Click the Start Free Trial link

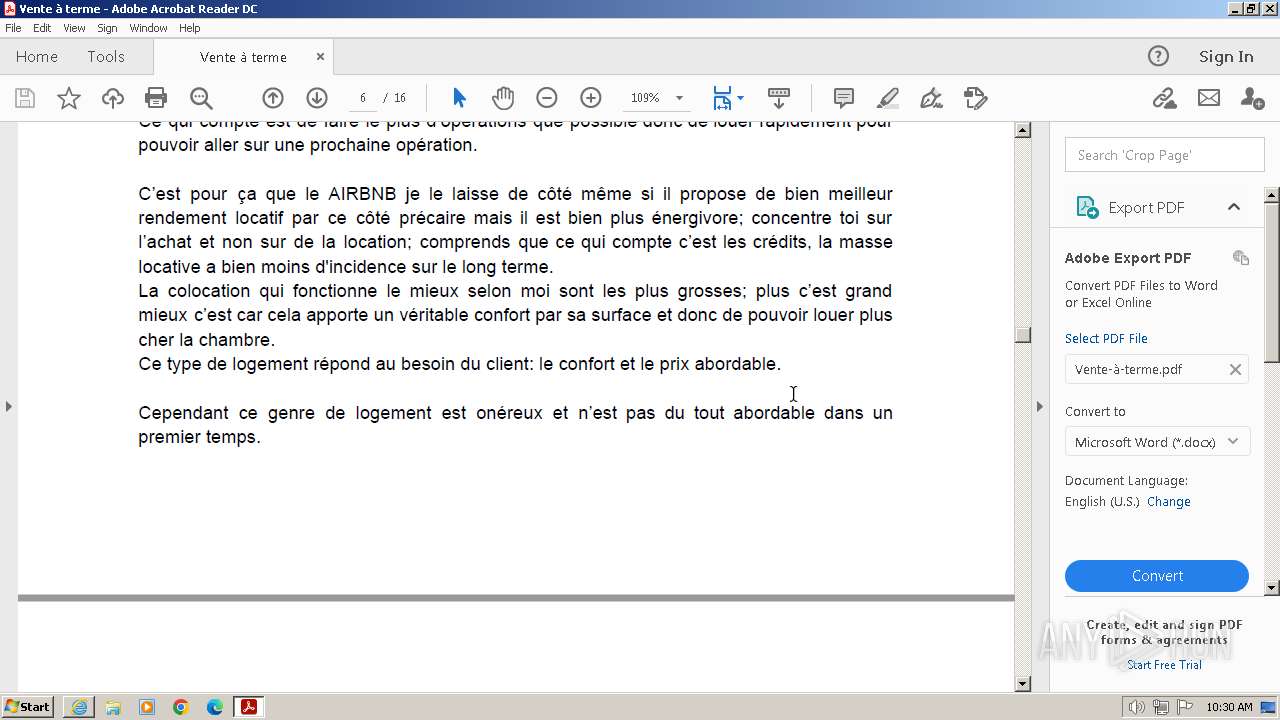click(x=1164, y=665)
